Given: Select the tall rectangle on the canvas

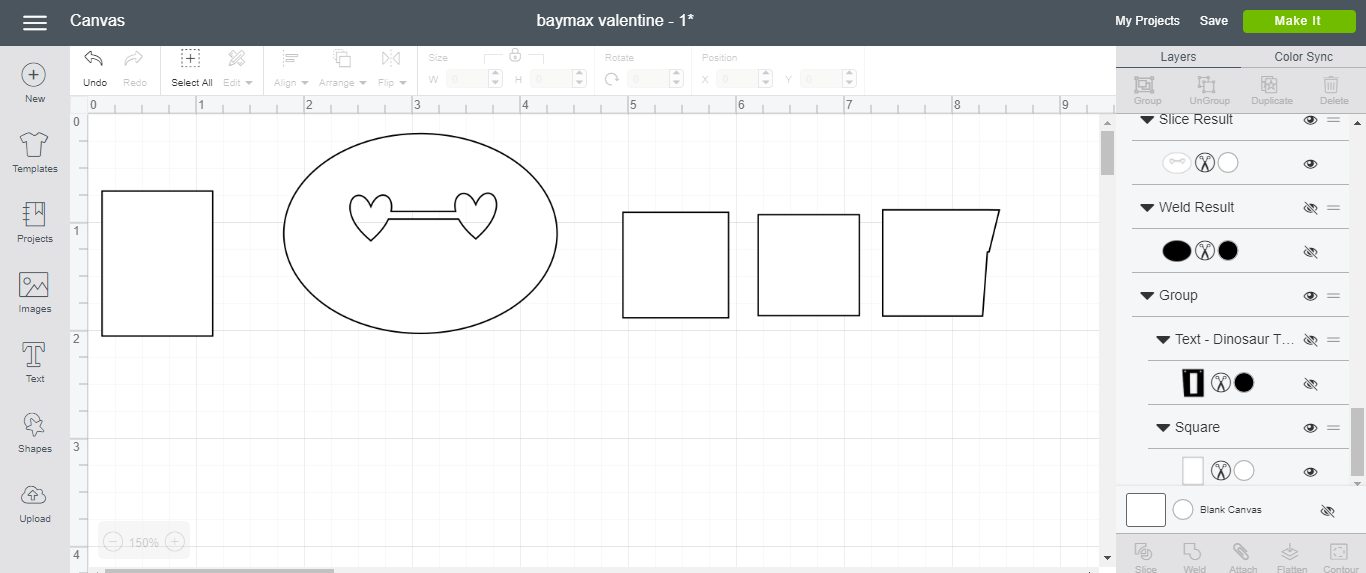Looking at the screenshot, I should pyautogui.click(x=157, y=263).
